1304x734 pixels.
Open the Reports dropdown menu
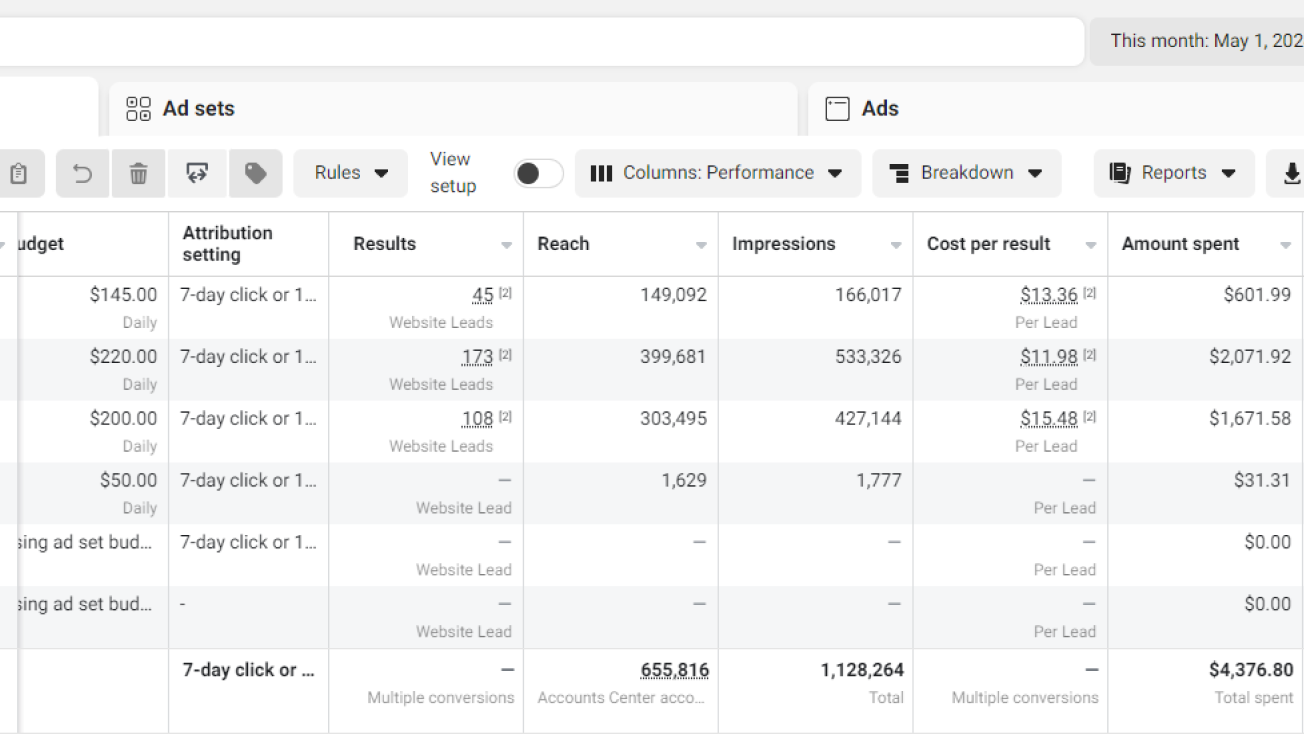point(1174,173)
